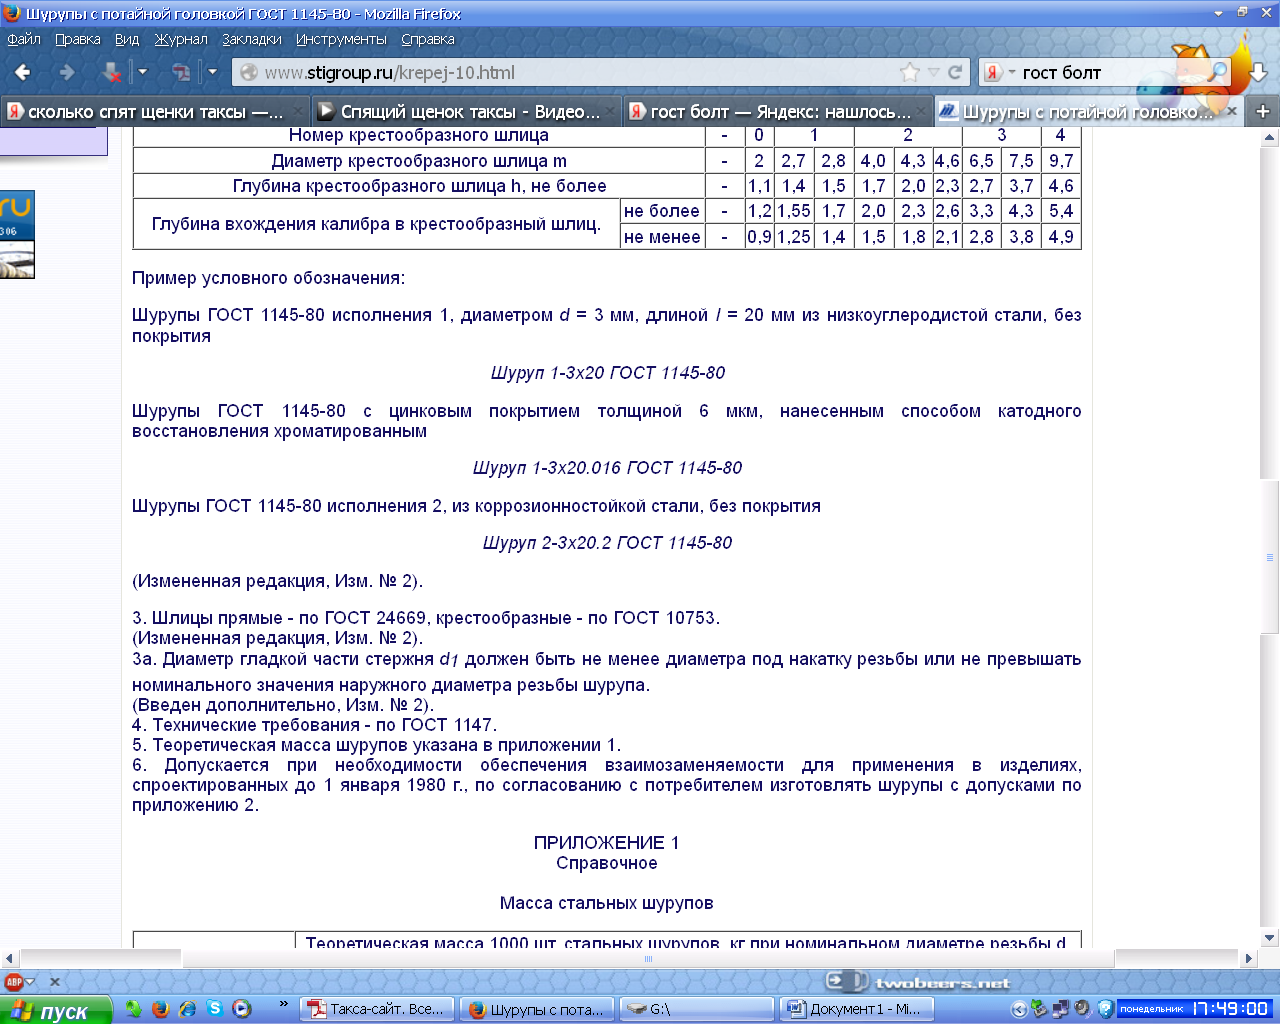Screen dimensions: 1280x1024
Task: Open dropdown next to red-cross toolbar icon
Action: pyautogui.click(x=142, y=72)
